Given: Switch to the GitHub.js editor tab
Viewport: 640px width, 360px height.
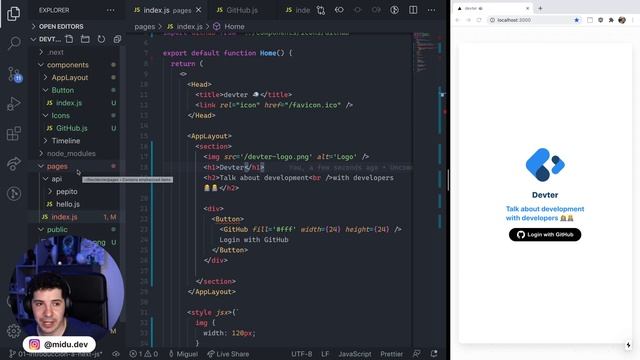Looking at the screenshot, I should pos(241,10).
